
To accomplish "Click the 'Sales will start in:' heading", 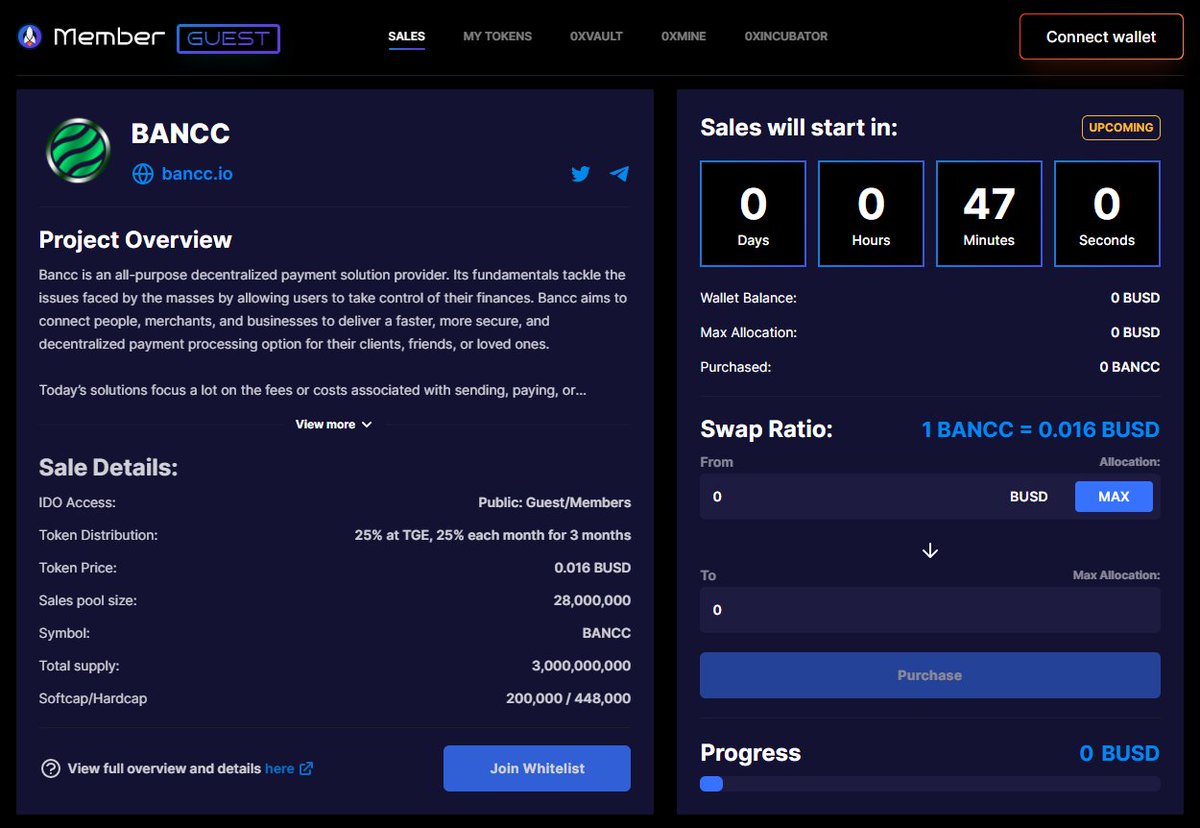I will [x=799, y=128].
